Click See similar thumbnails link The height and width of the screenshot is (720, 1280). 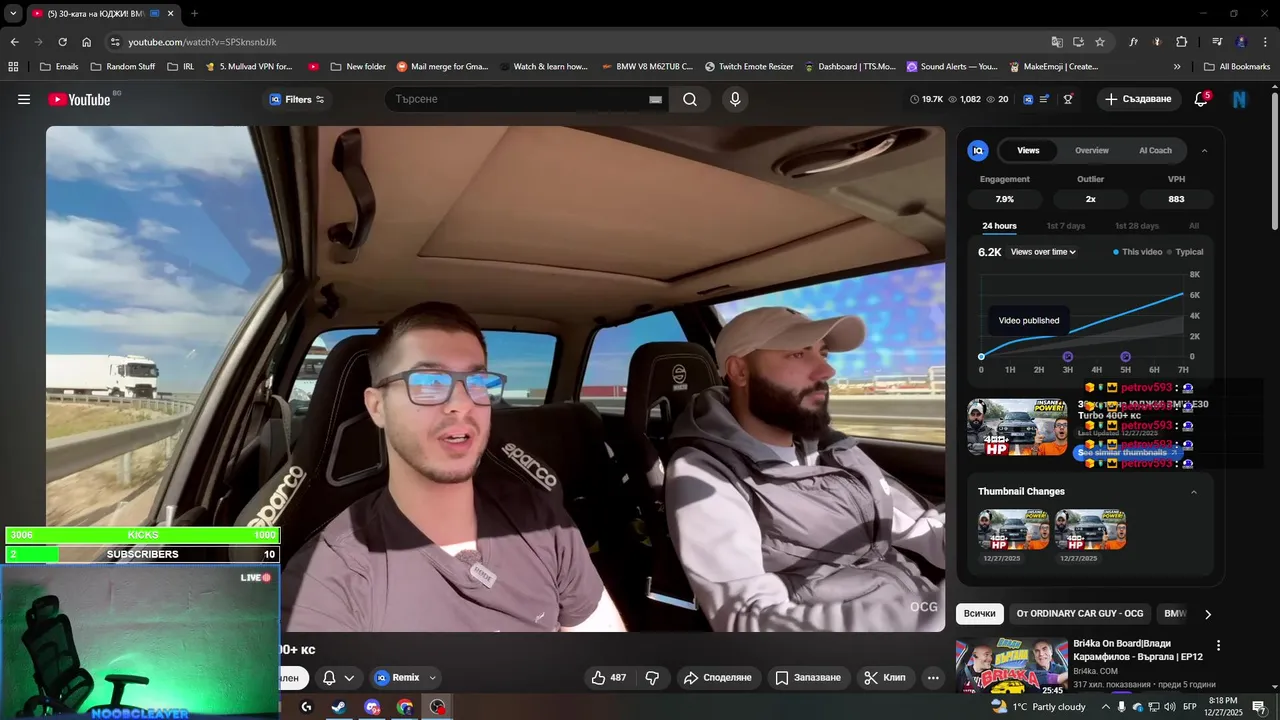coord(1127,453)
